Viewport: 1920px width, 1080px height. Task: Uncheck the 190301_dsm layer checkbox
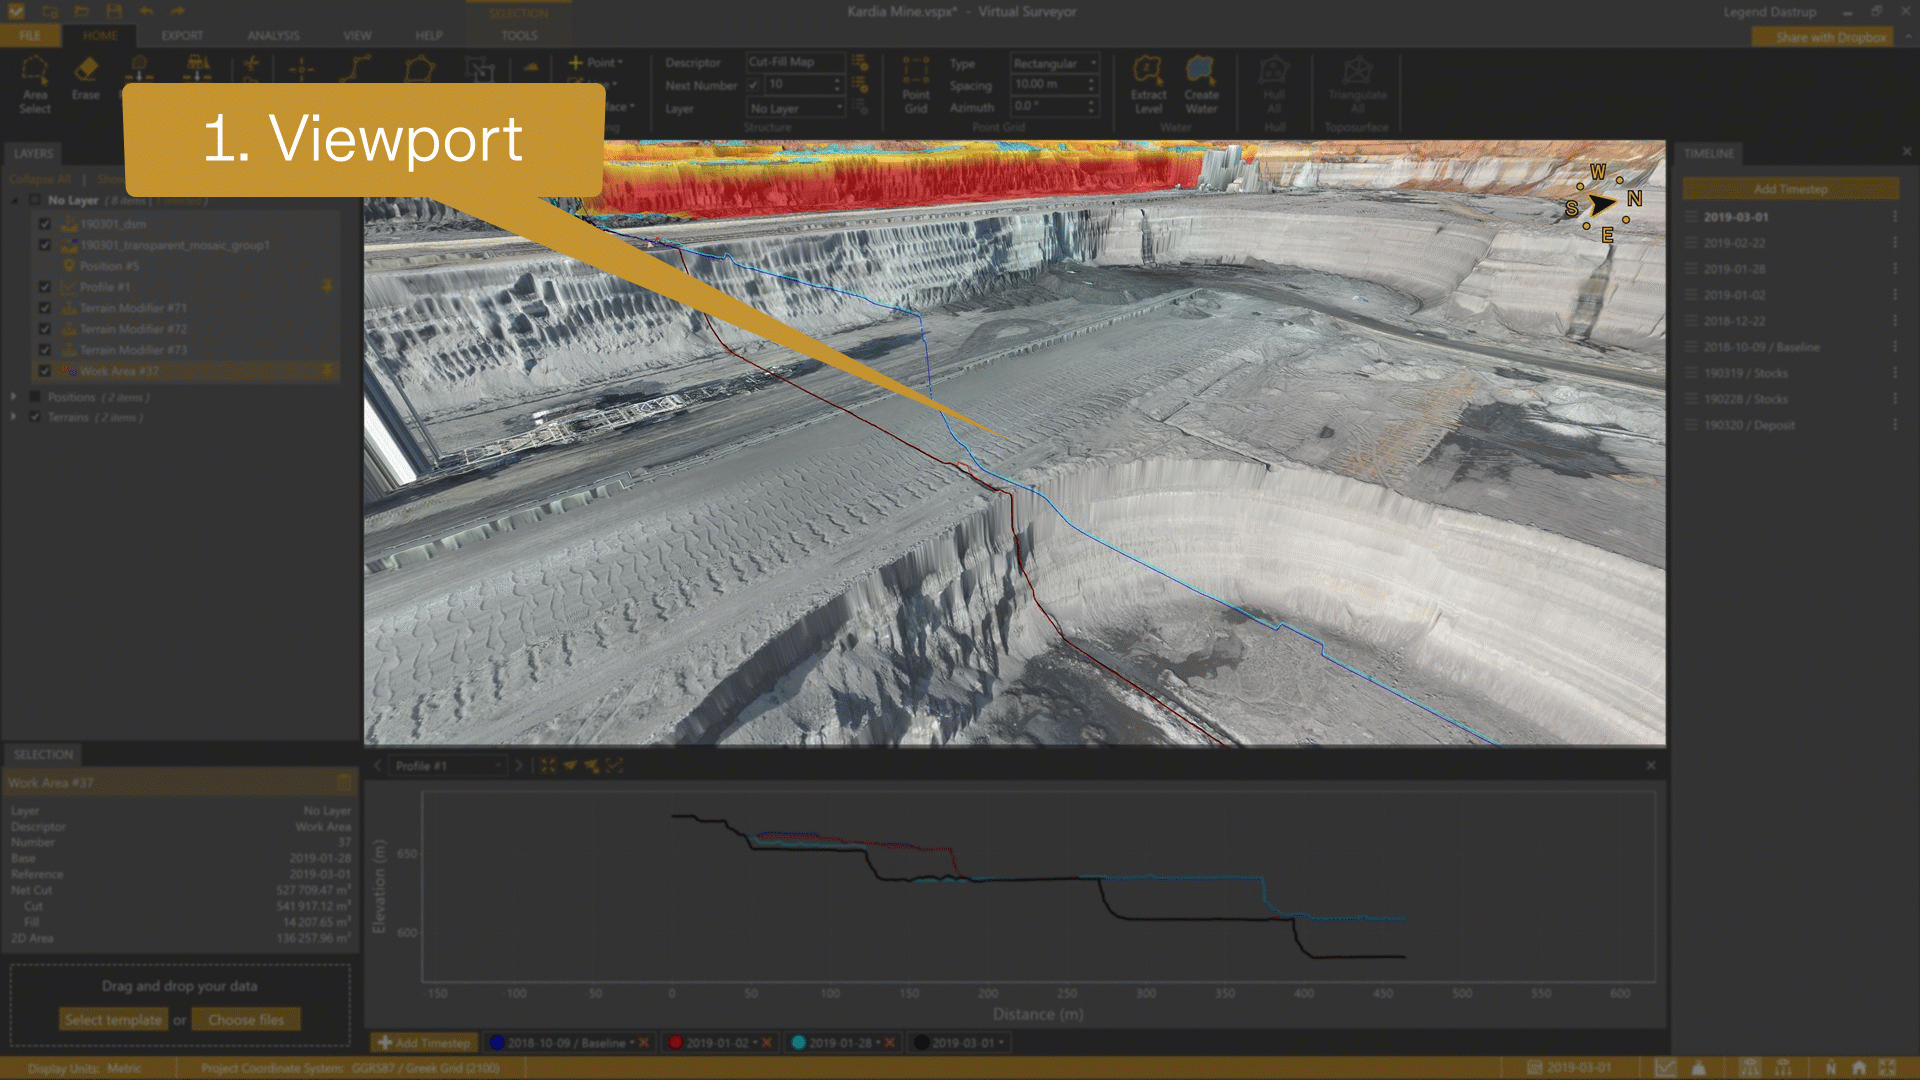coord(45,224)
